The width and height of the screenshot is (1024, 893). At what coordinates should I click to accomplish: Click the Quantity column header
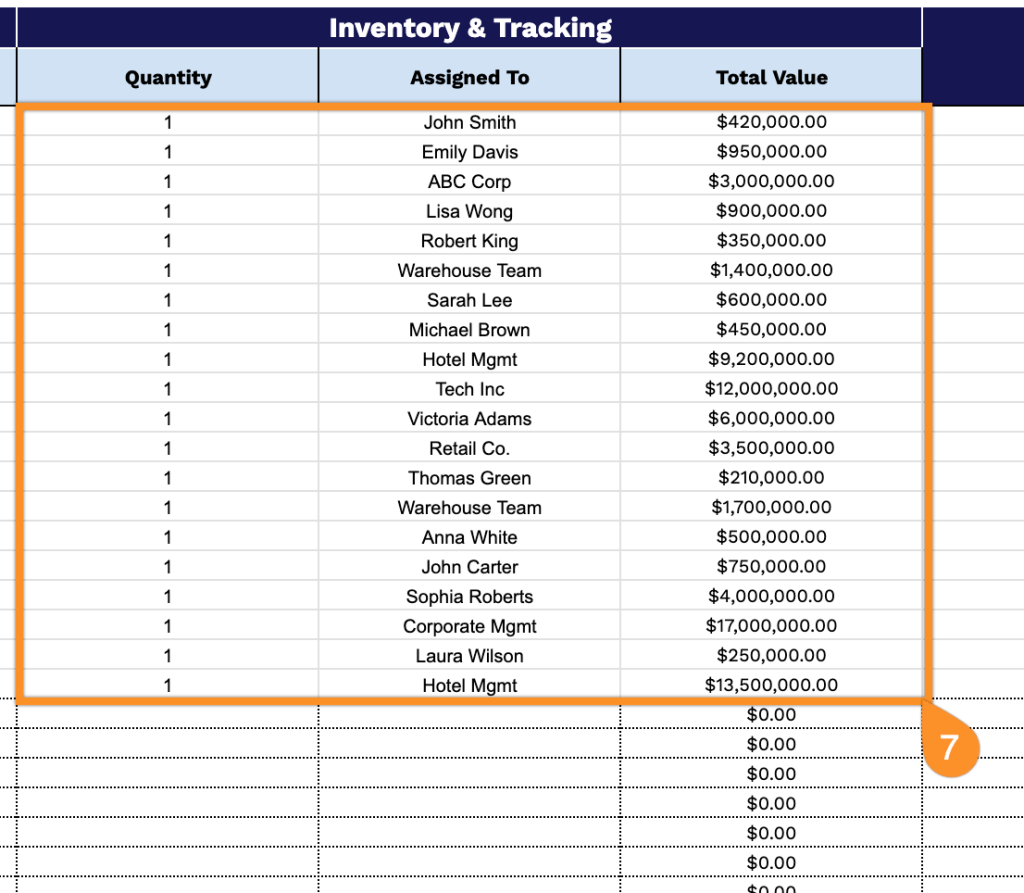pyautogui.click(x=168, y=77)
